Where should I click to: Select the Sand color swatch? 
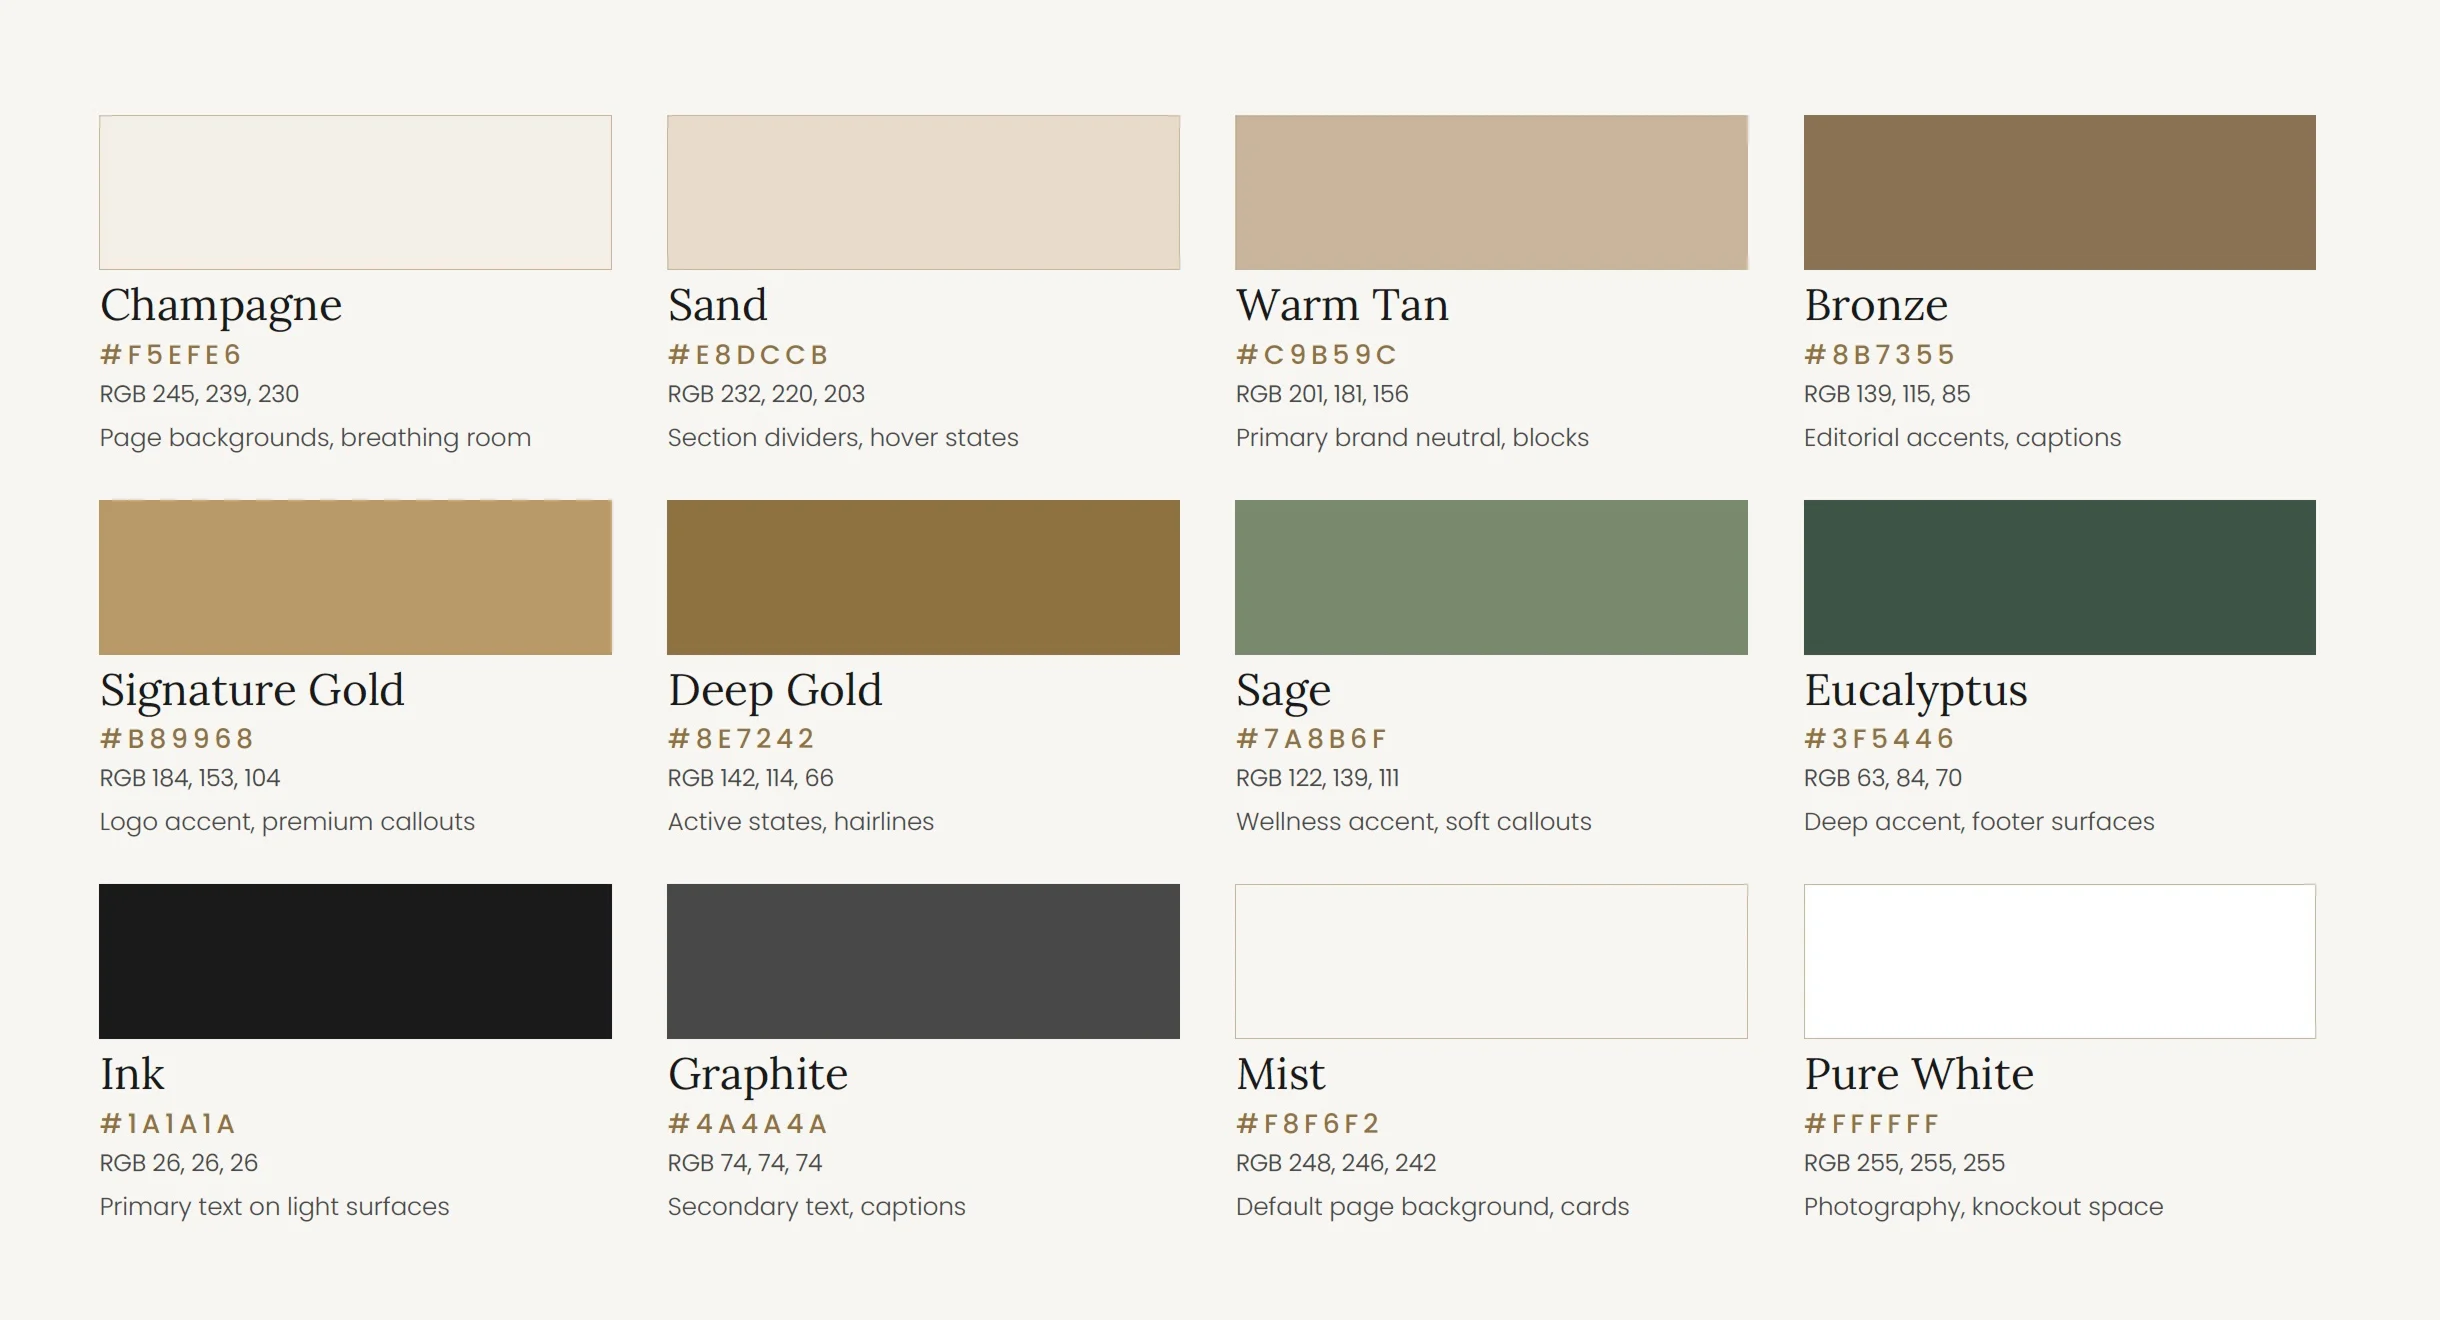click(923, 192)
